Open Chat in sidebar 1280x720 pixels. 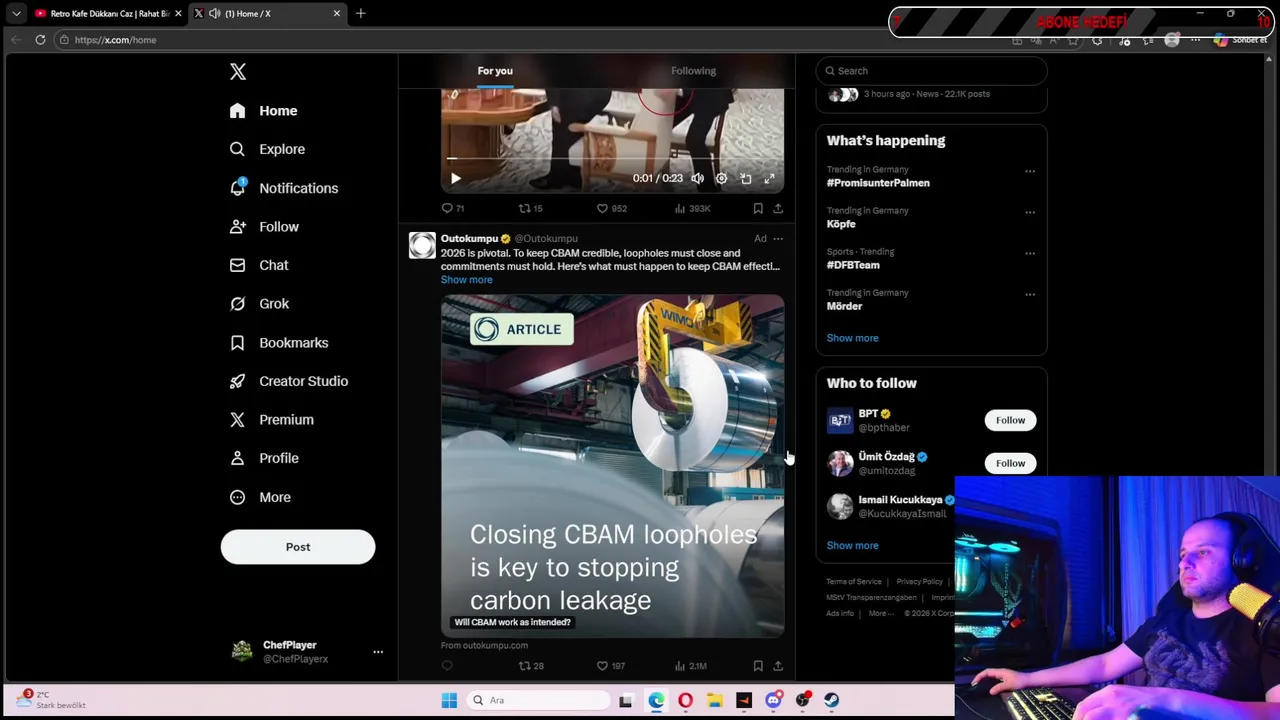pos(259,265)
